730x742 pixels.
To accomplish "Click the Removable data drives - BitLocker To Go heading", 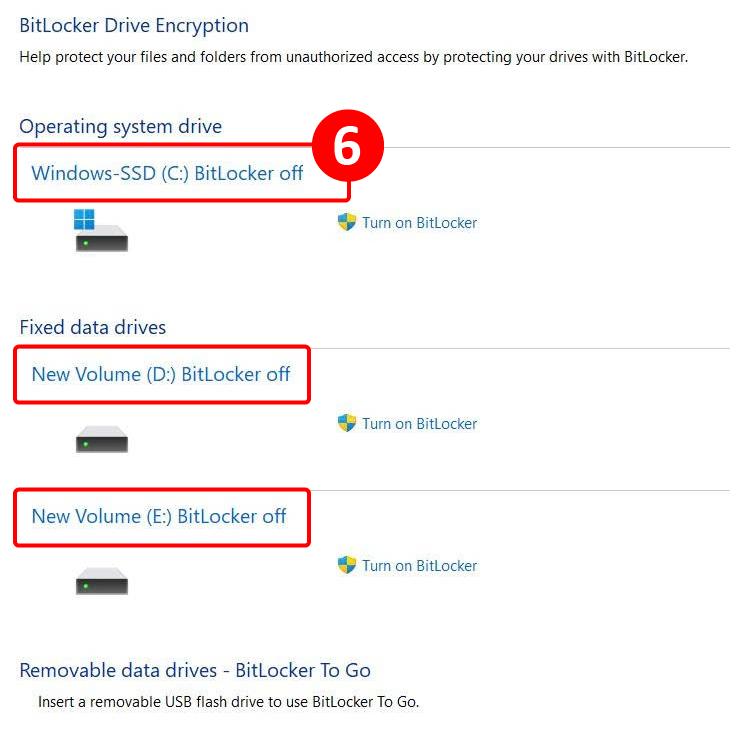I will coord(195,670).
